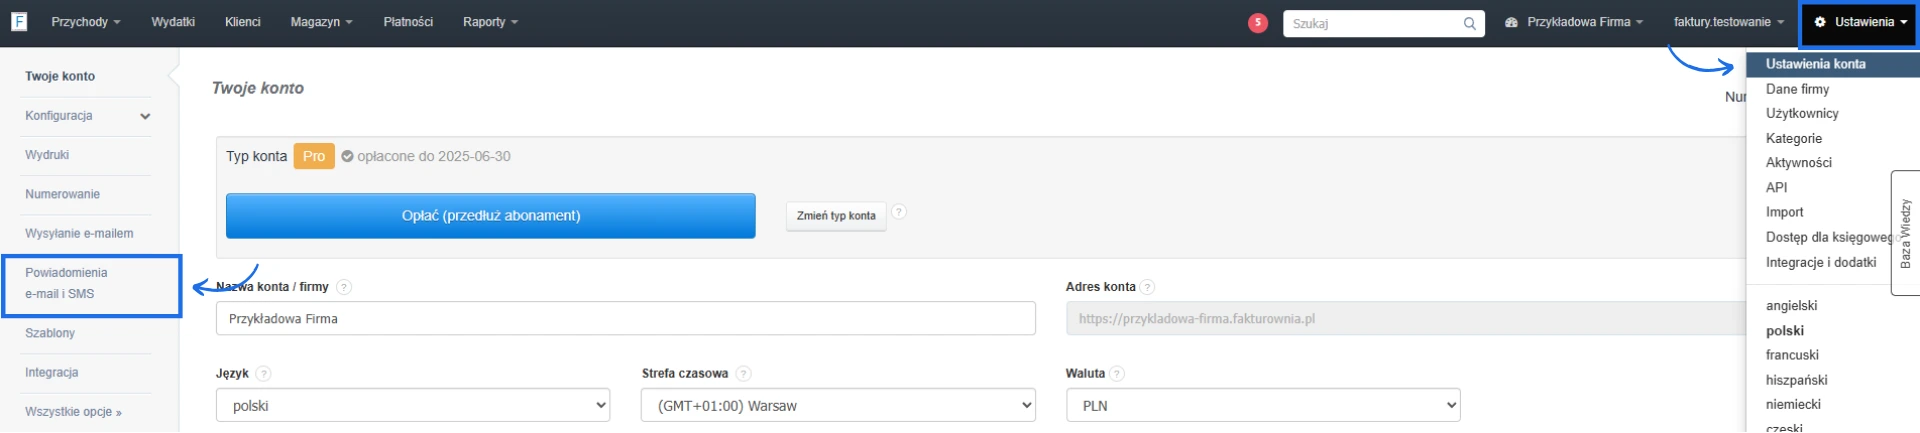Click help icon next to Język

click(x=263, y=374)
